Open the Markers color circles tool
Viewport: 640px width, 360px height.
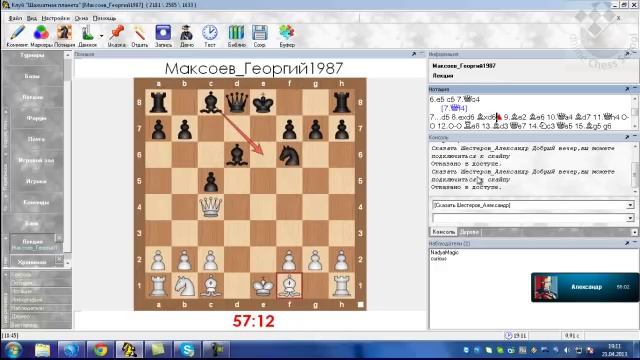click(41, 33)
